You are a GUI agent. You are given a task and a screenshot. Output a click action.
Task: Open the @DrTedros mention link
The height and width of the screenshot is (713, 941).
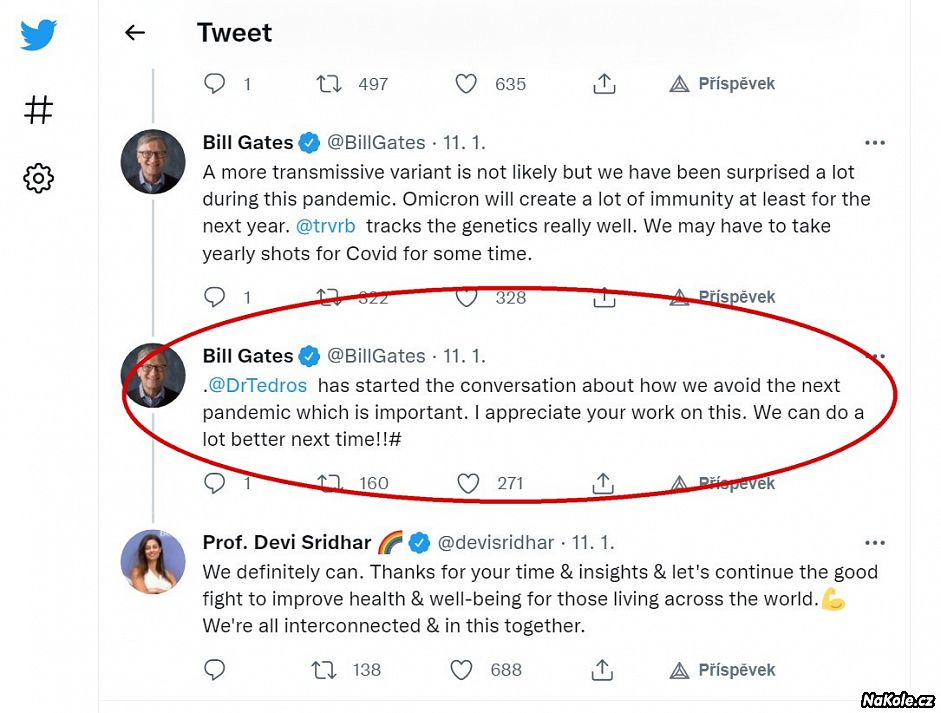(x=258, y=386)
